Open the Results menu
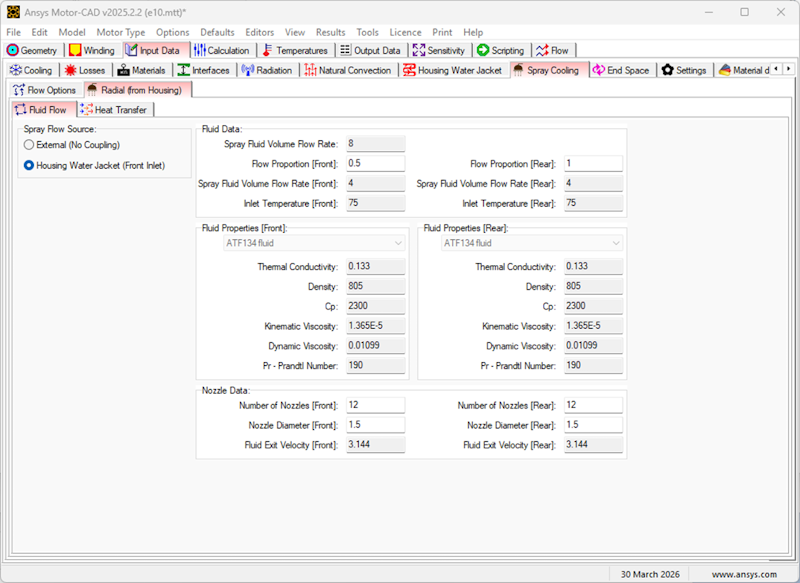The image size is (800, 583). (x=331, y=32)
